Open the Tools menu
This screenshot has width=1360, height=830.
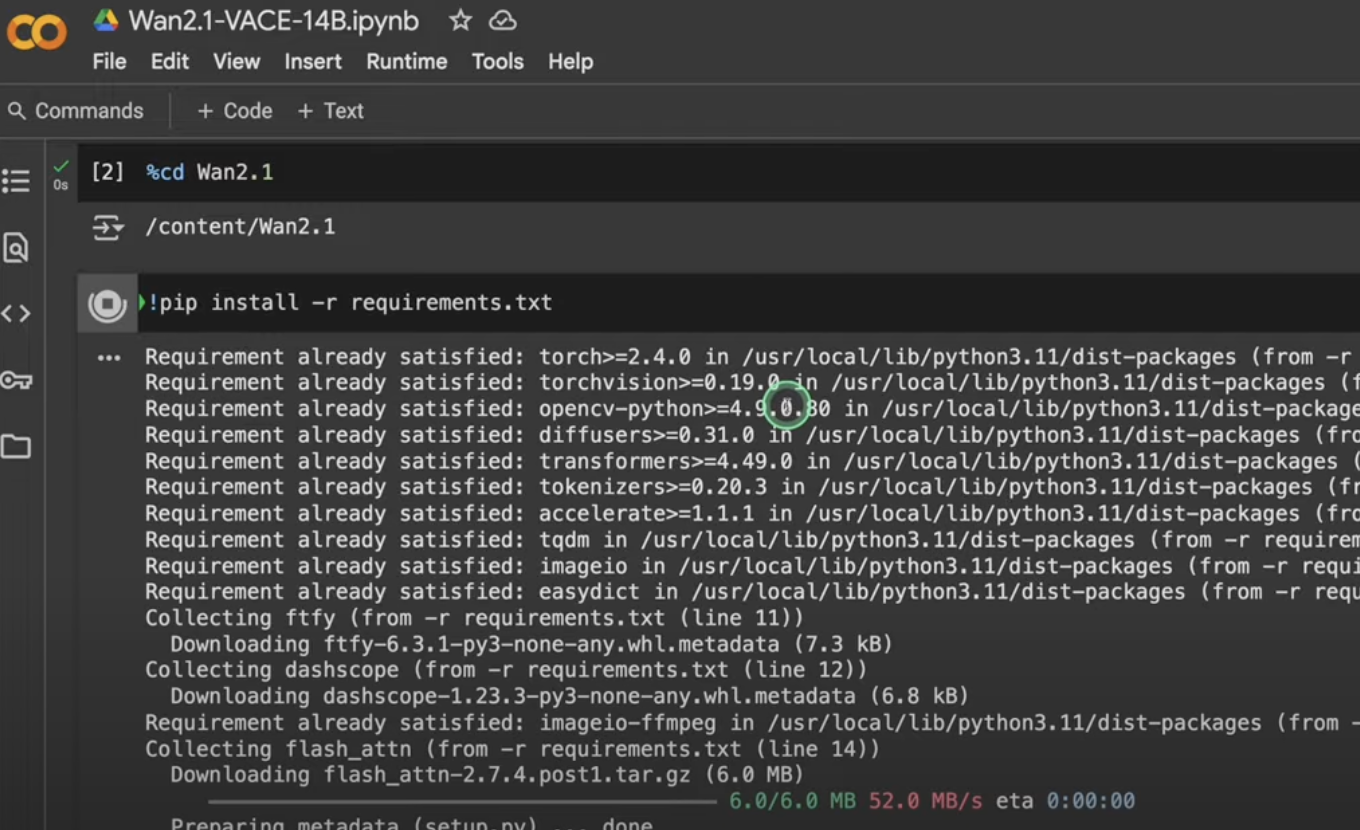click(x=498, y=61)
